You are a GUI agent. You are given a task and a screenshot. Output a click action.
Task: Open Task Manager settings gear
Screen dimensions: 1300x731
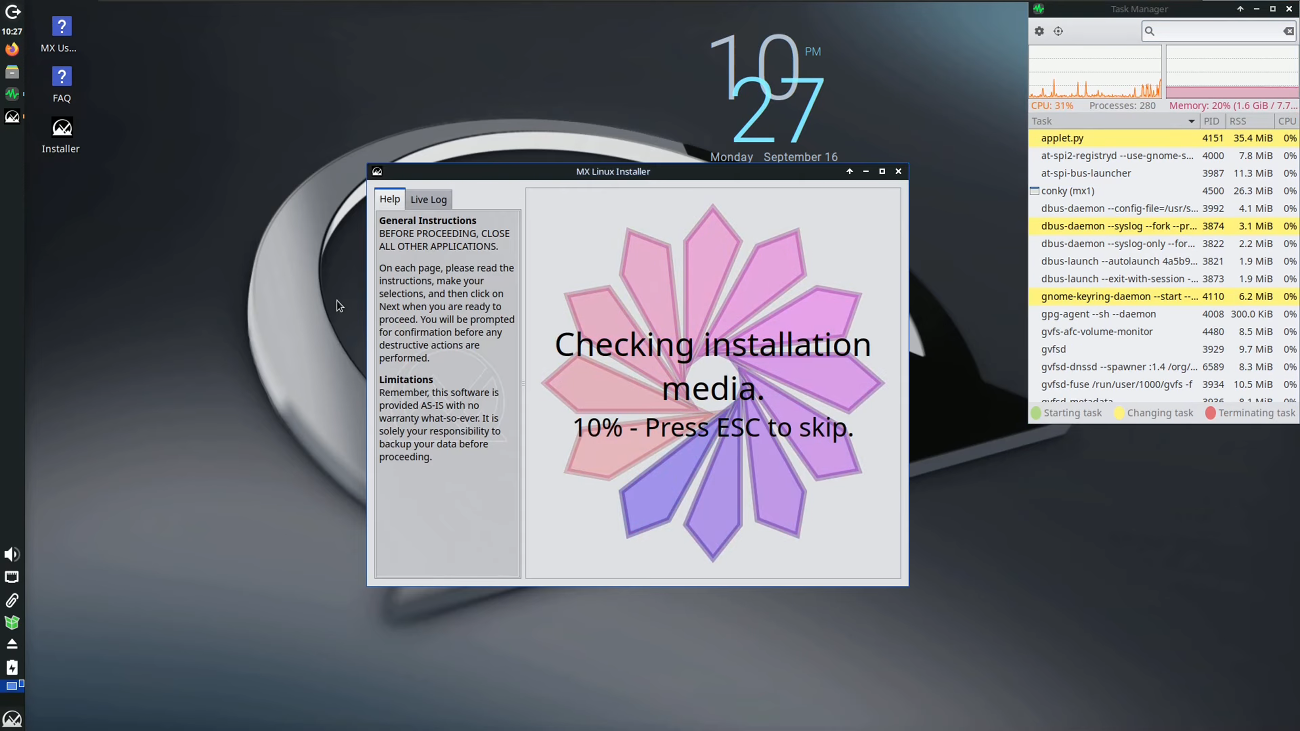1039,31
